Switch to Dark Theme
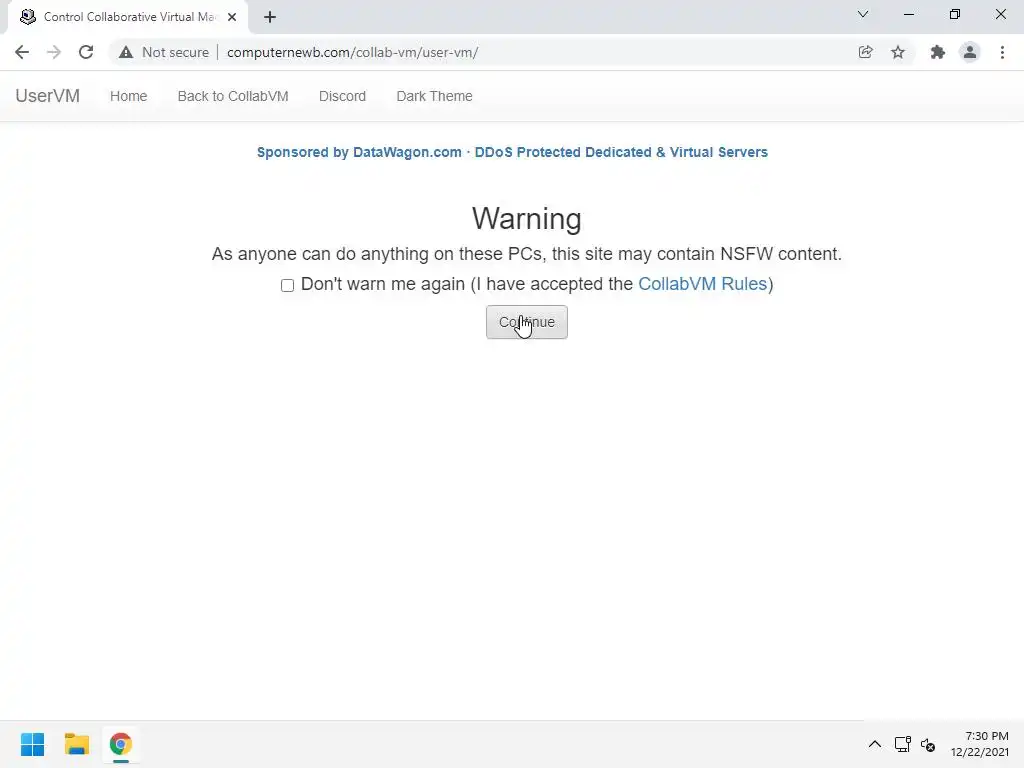The image size is (1024, 768). [434, 96]
